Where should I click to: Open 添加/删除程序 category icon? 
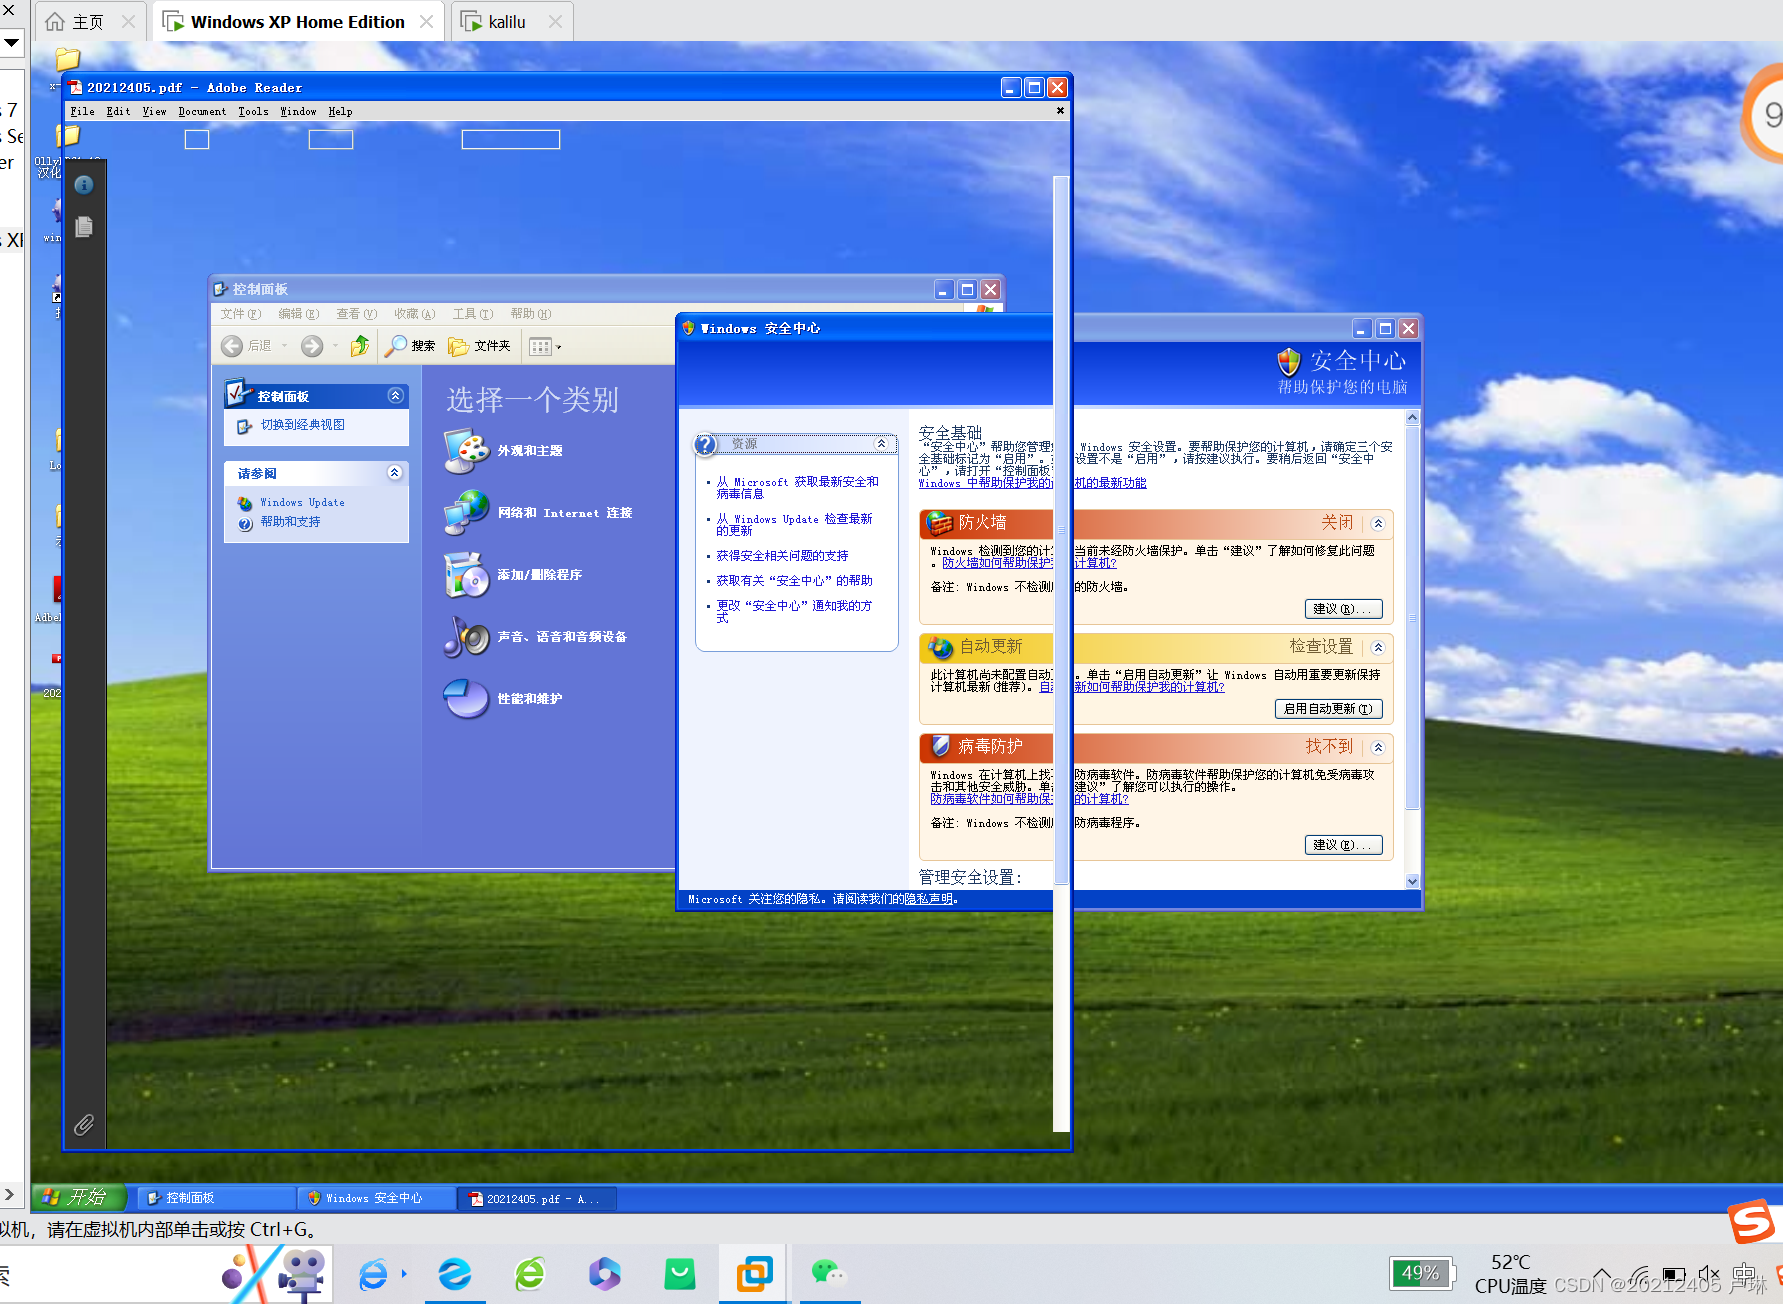pyautogui.click(x=466, y=575)
